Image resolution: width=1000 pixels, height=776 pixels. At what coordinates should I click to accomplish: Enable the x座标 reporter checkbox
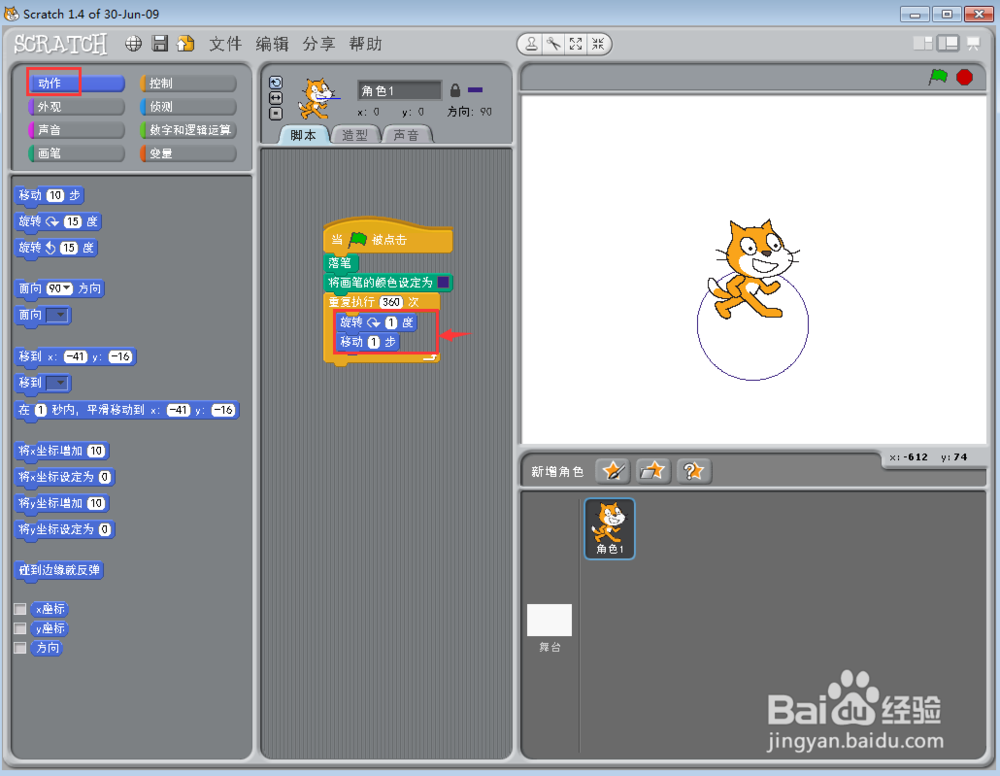click(x=20, y=609)
